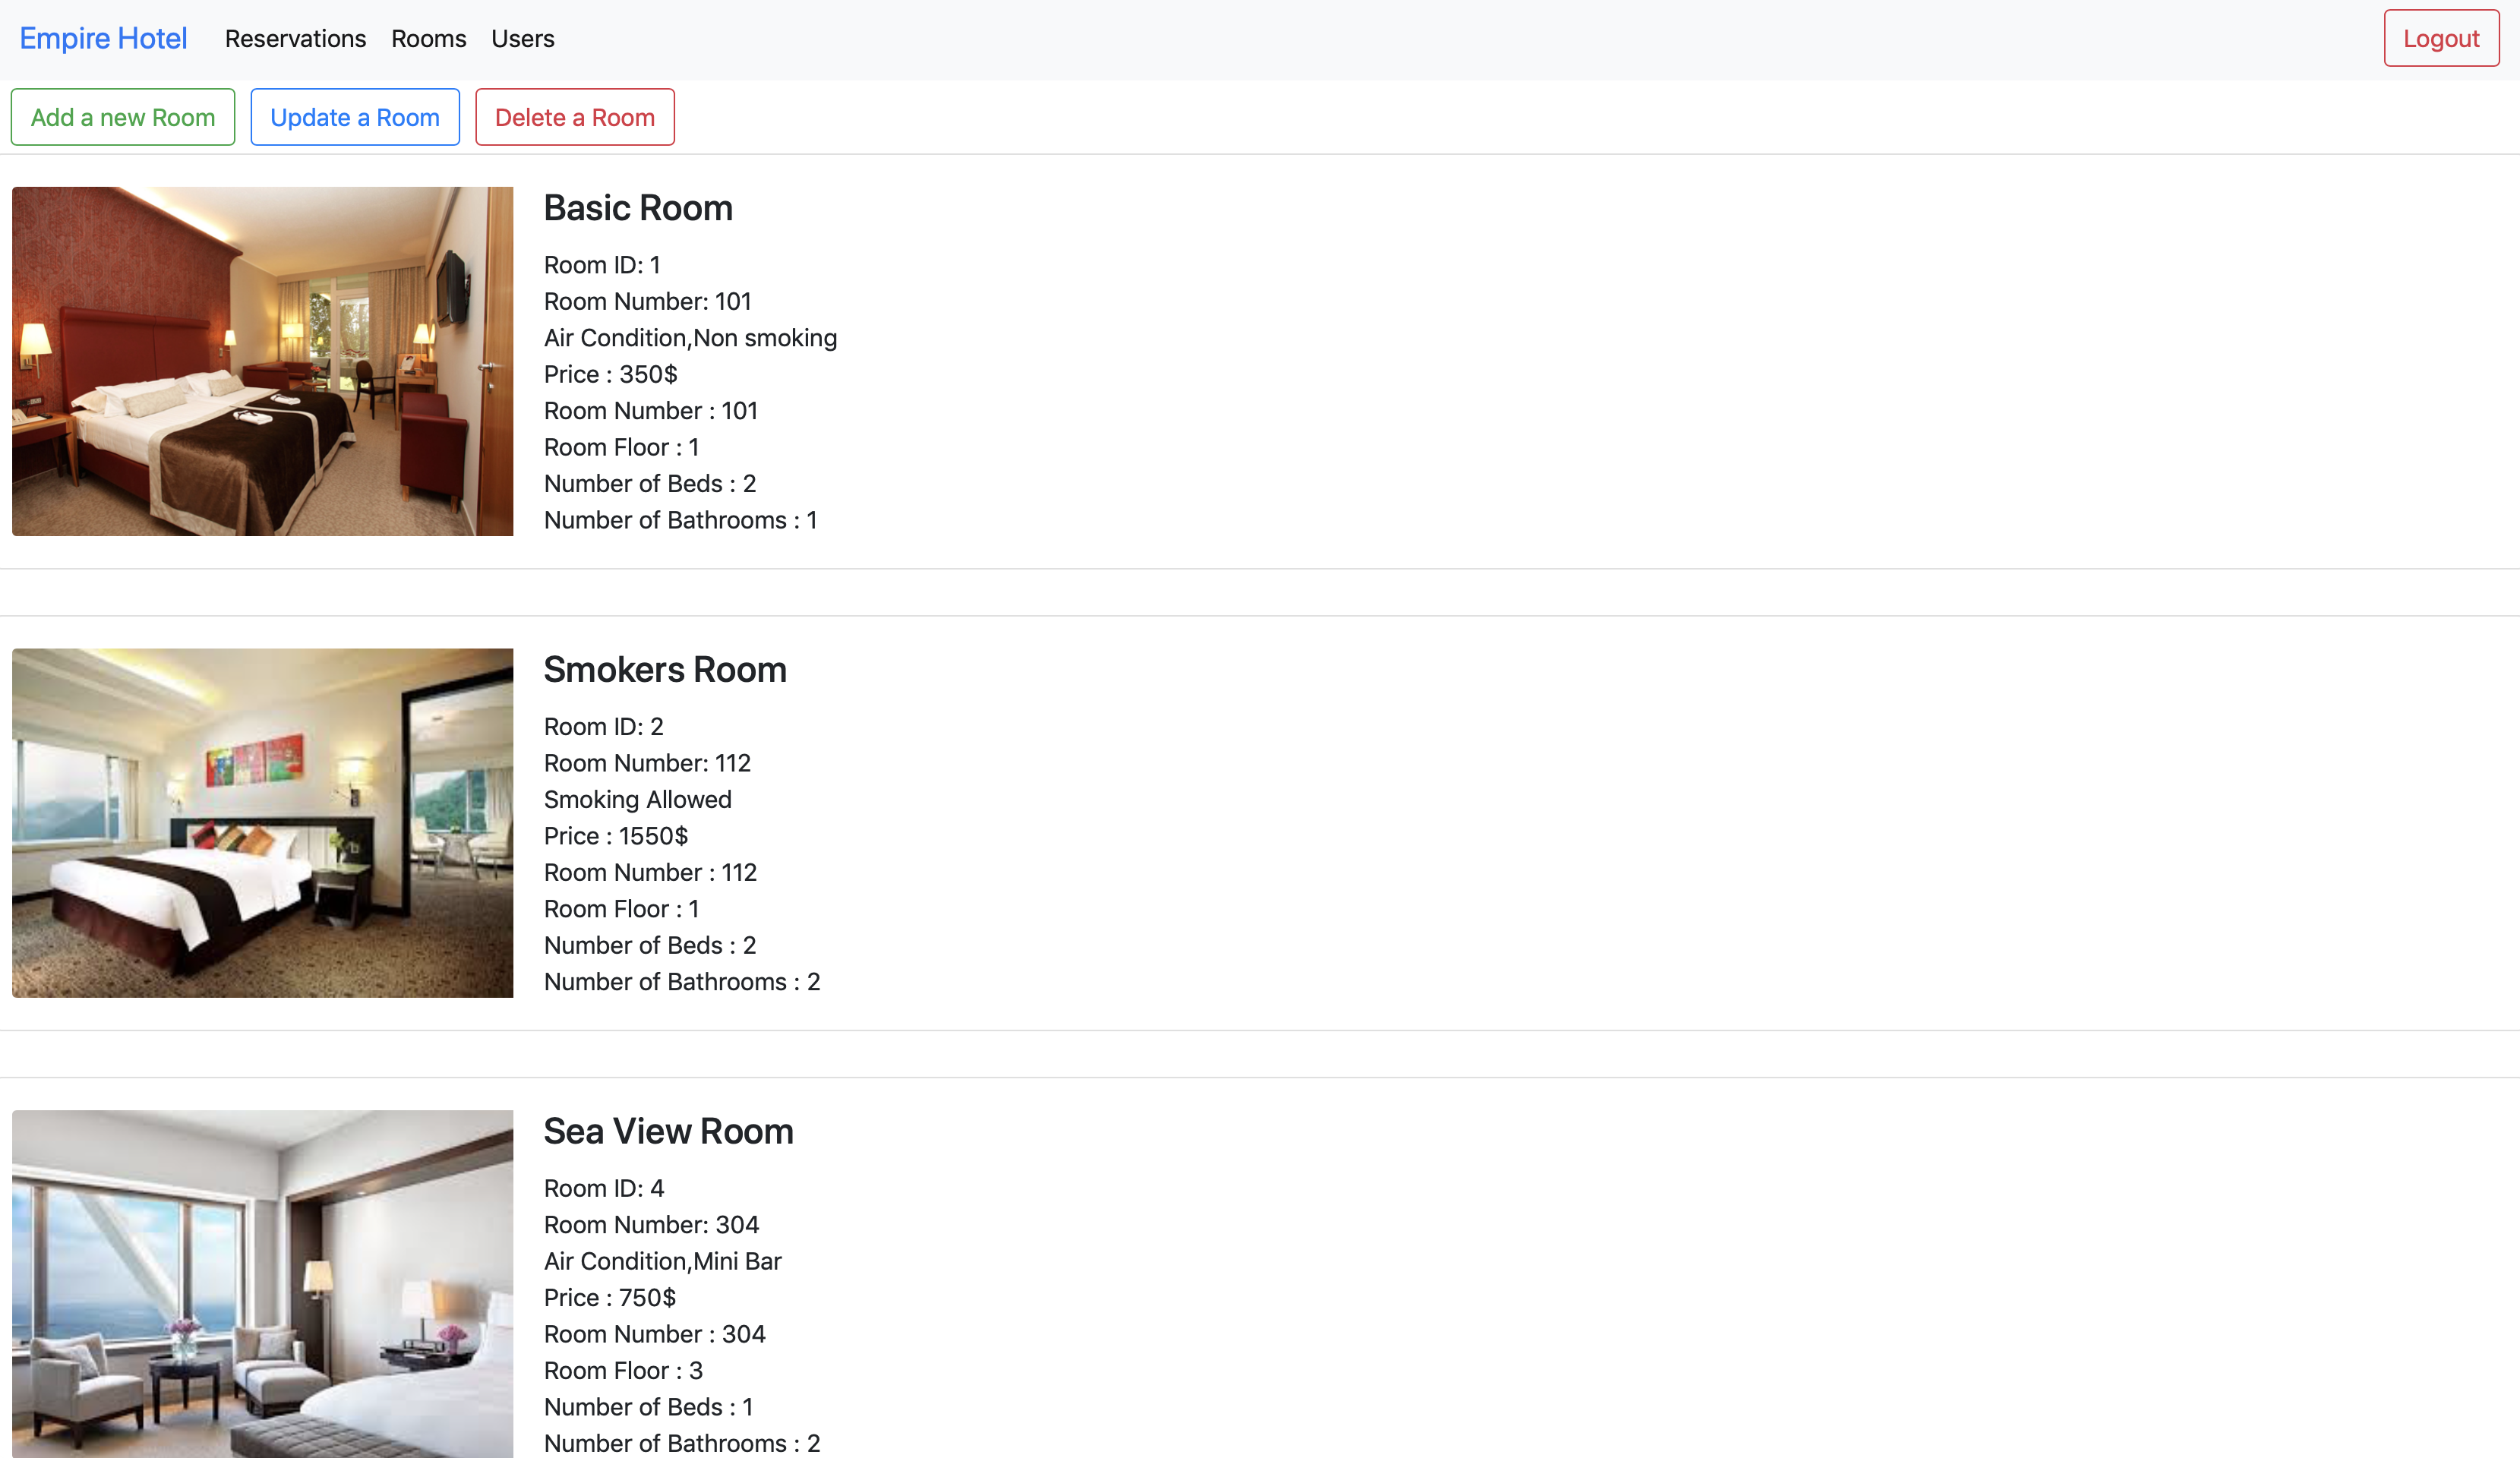Screen dimensions: 2520x1458
Task: Click Air Condition,Mini Bar text
Action: coord(662,1261)
